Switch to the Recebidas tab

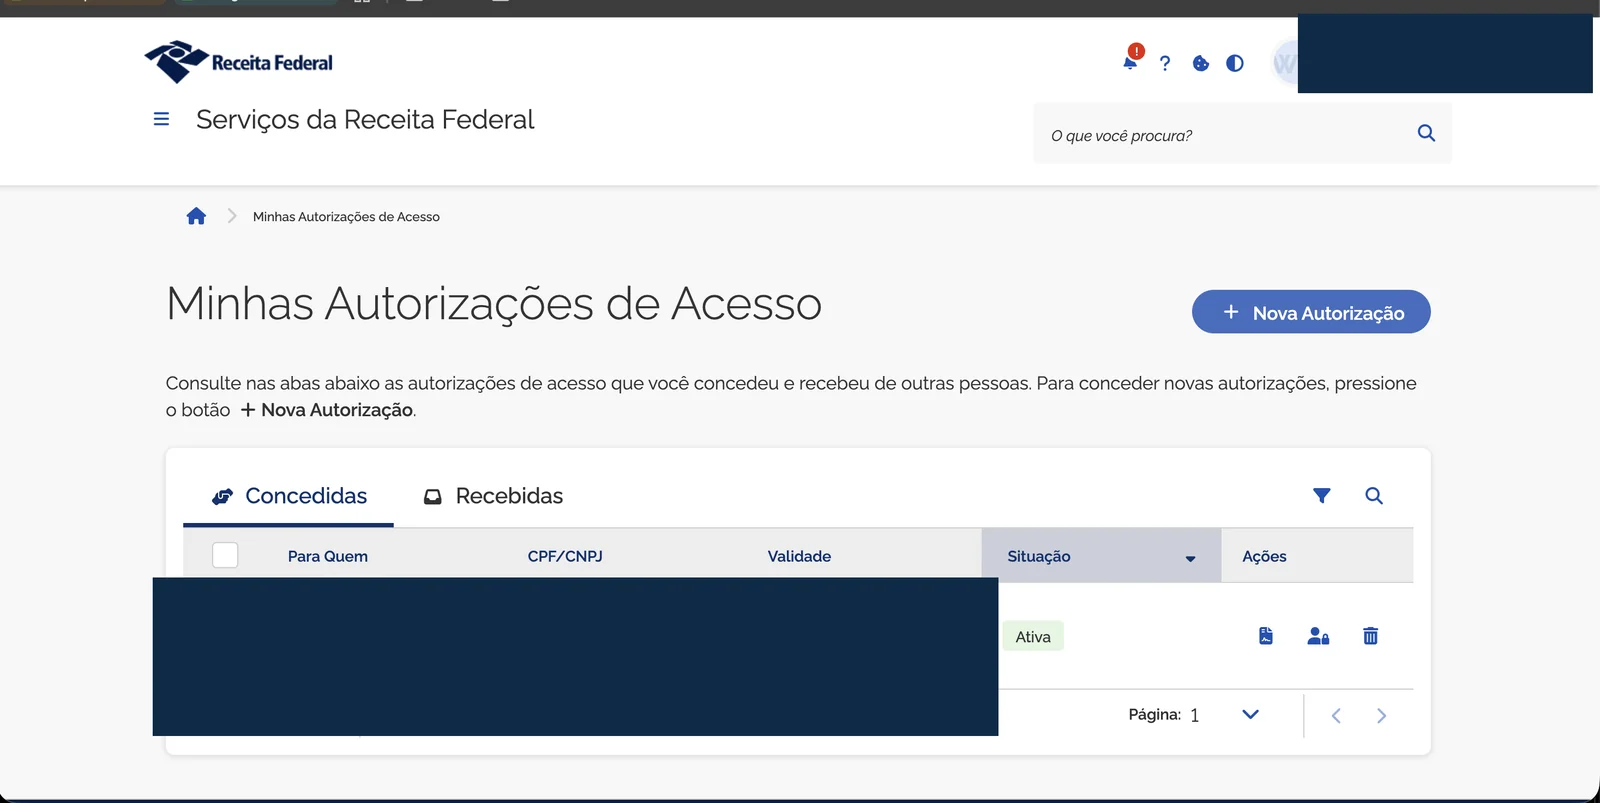[x=493, y=496]
